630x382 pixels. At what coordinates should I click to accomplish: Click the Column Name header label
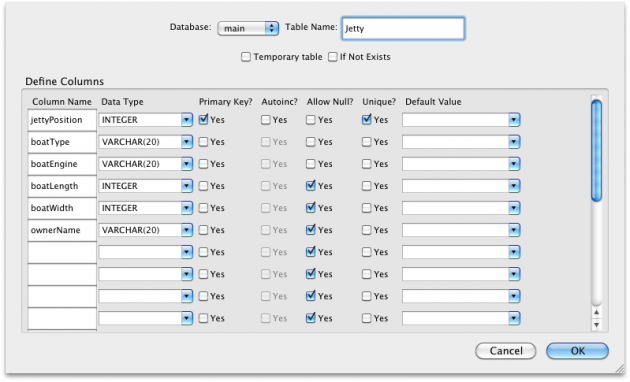coord(62,102)
